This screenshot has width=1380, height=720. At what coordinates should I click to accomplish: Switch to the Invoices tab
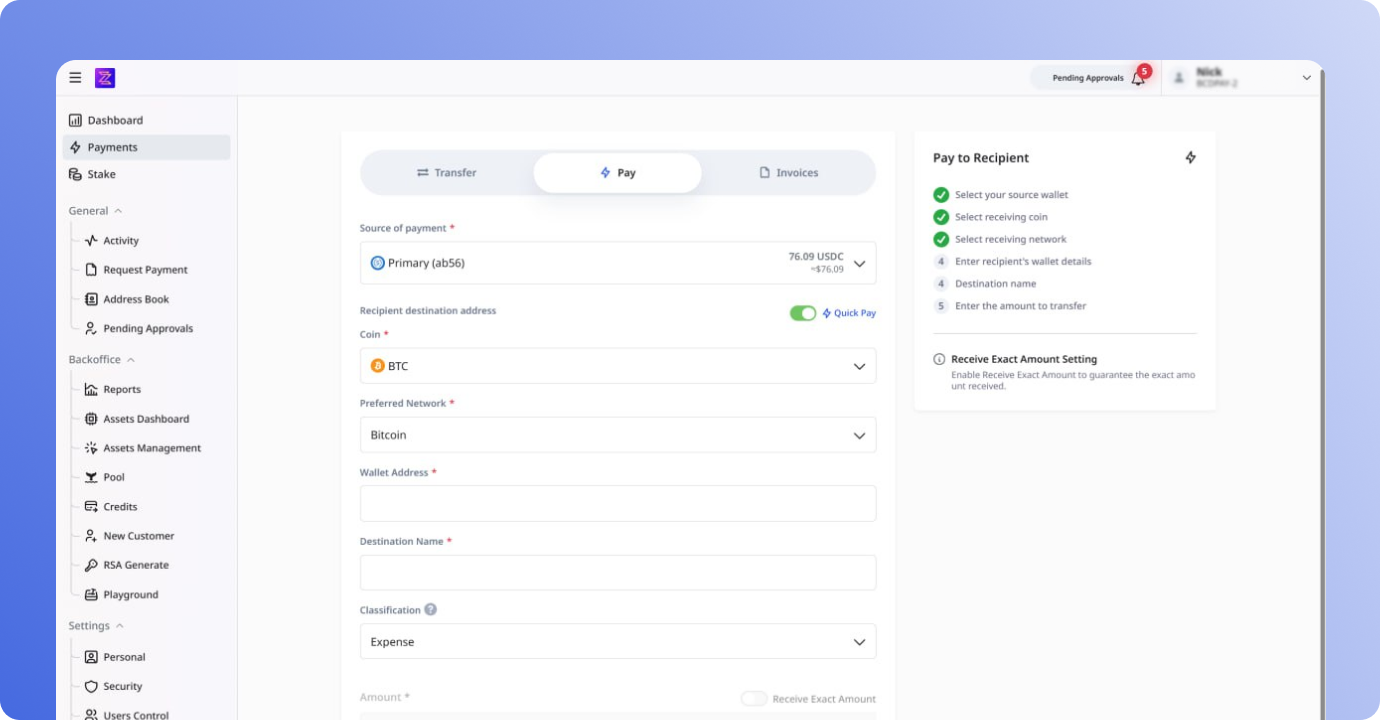[788, 173]
